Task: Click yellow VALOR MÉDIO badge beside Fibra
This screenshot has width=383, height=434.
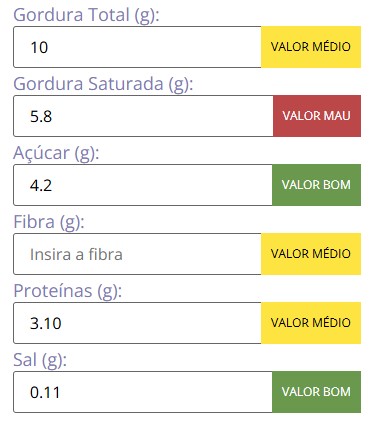Action: pyautogui.click(x=311, y=254)
